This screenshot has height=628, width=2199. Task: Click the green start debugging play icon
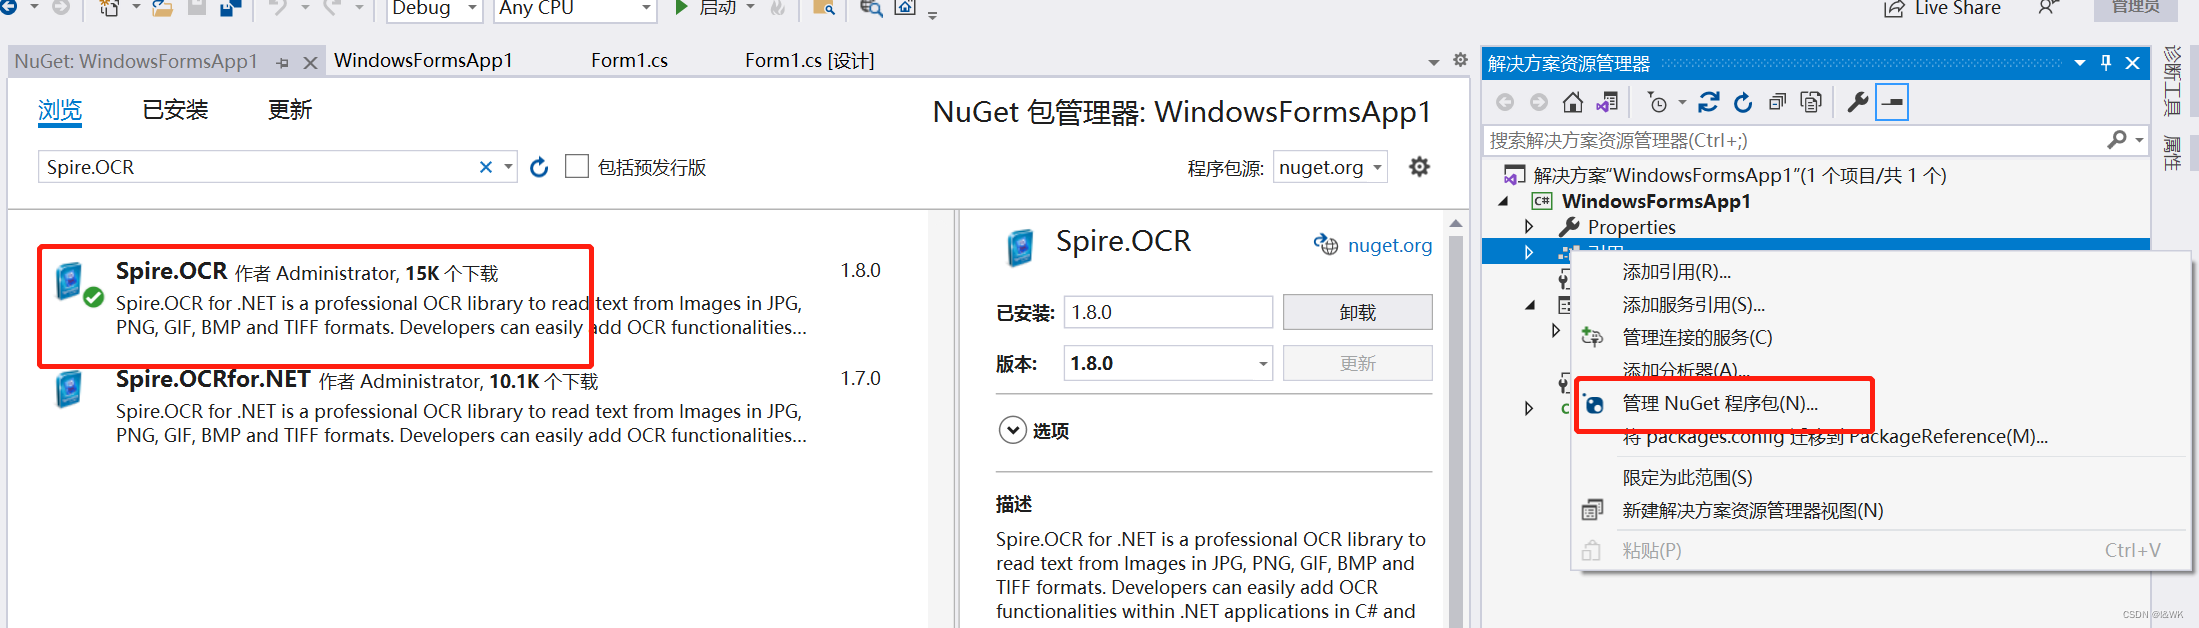681,8
